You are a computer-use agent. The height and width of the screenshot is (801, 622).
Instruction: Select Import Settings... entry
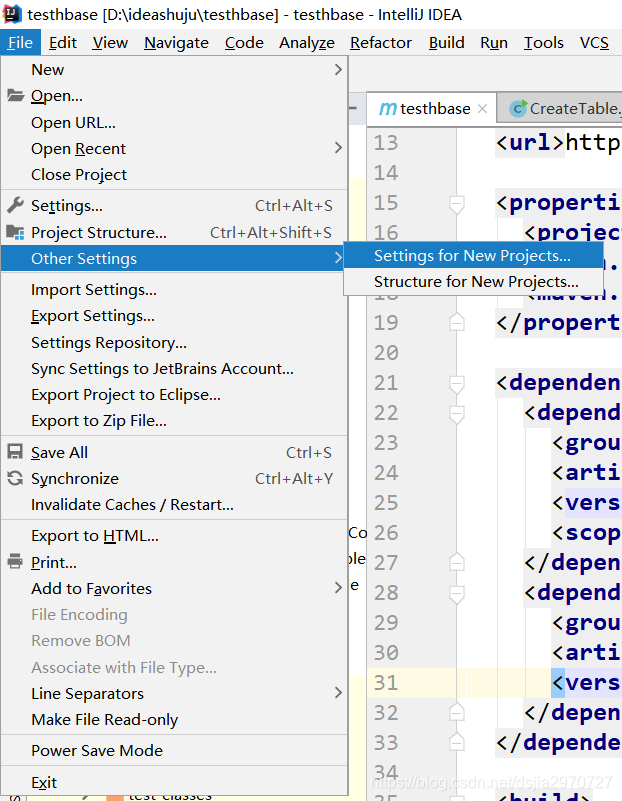(x=174, y=290)
